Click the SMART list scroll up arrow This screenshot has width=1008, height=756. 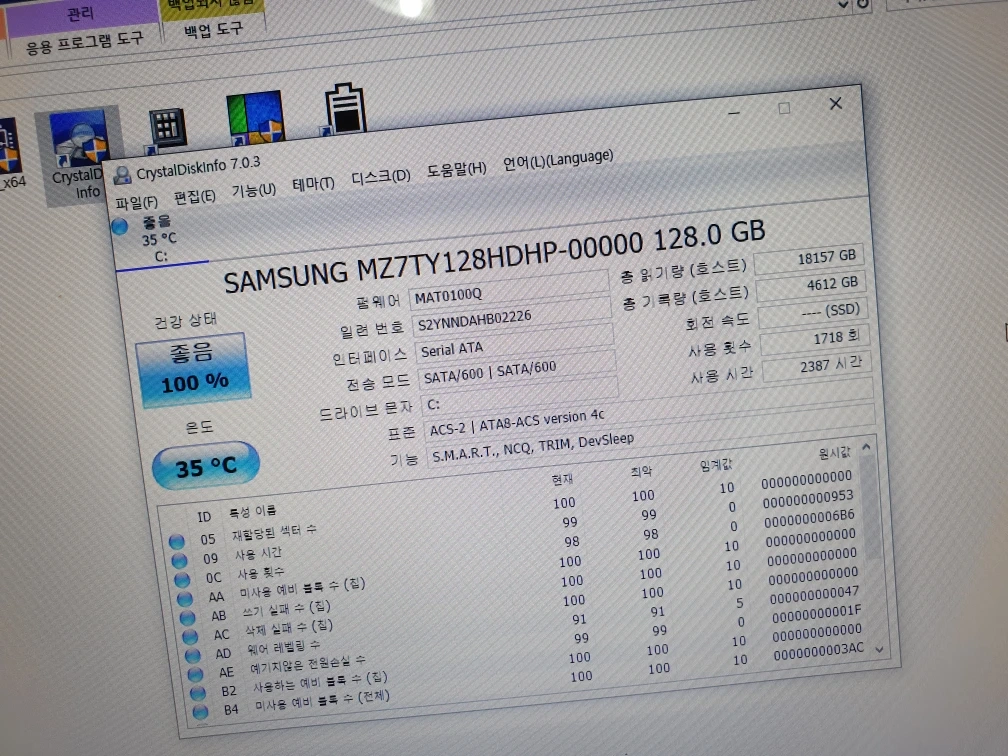coord(866,447)
